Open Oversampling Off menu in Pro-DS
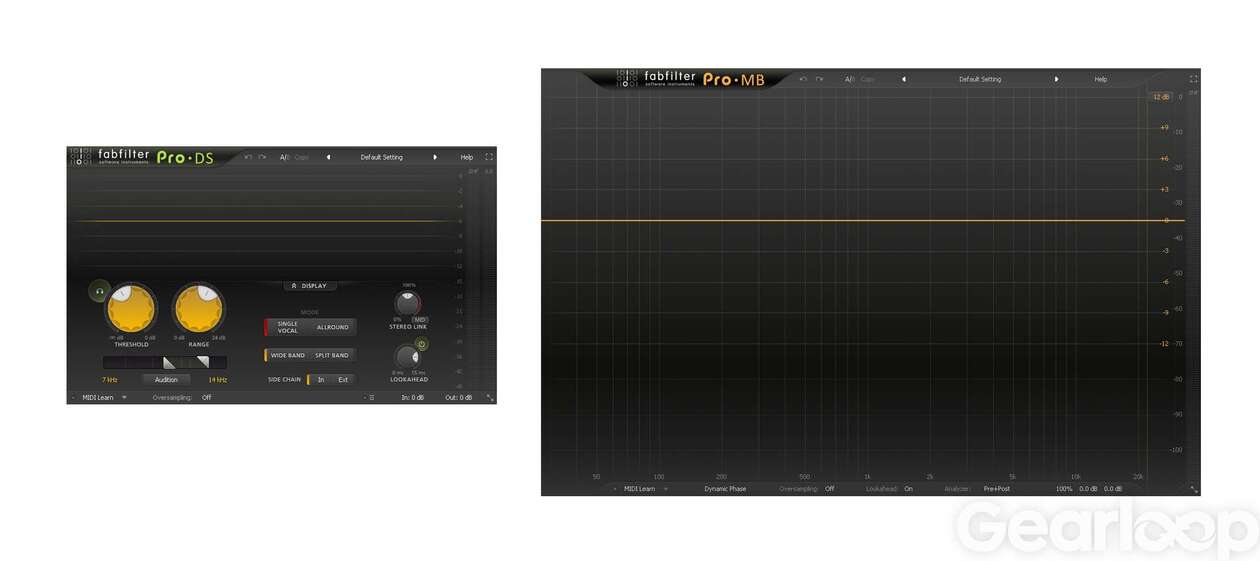The height and width of the screenshot is (561, 1260). tap(206, 397)
